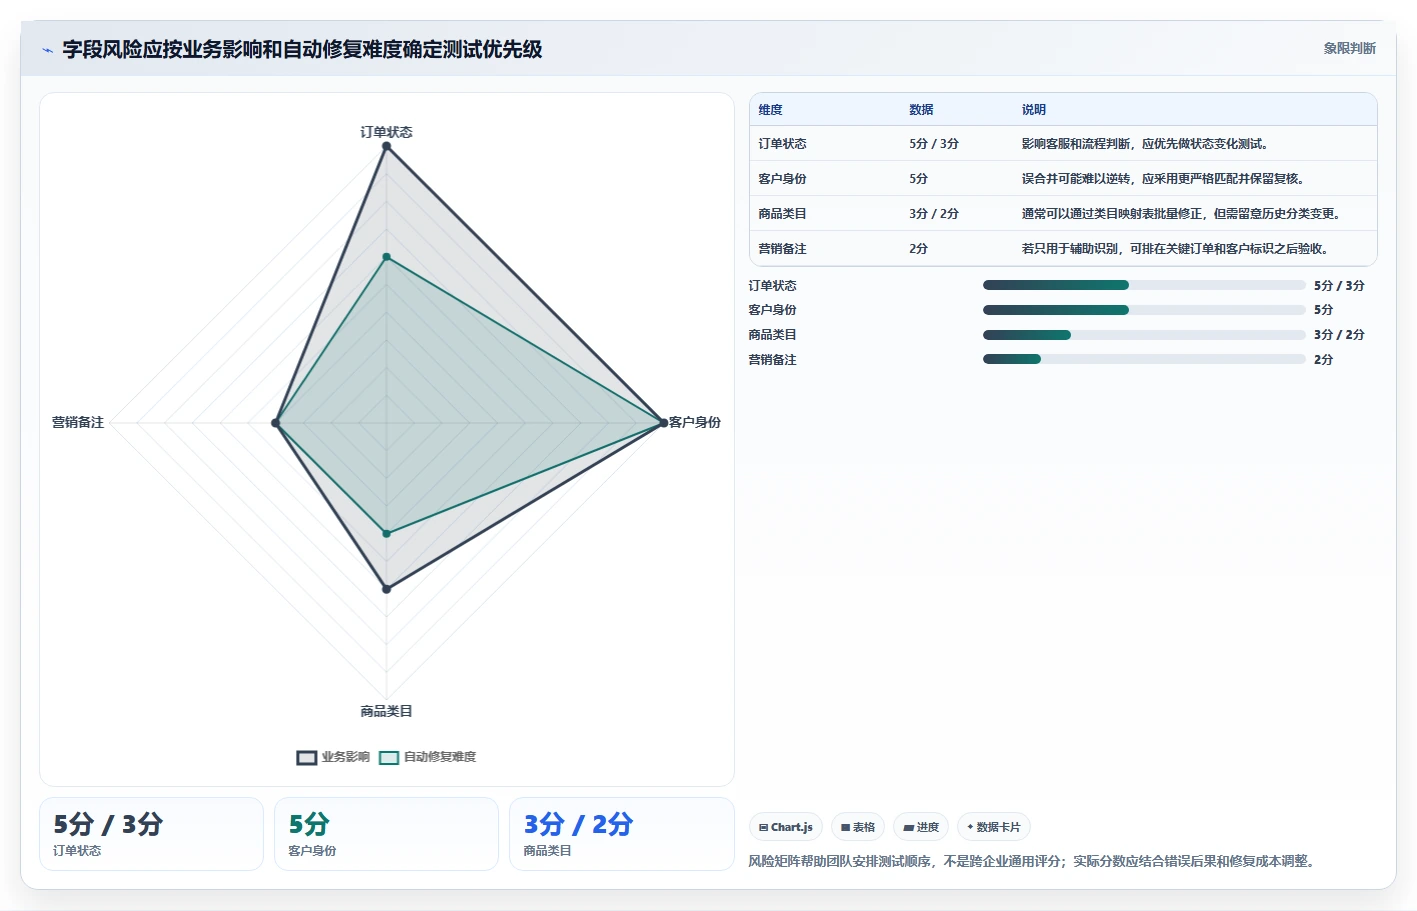Click the 进度 tag
Screen dimensions: 1417x911
[x=921, y=827]
